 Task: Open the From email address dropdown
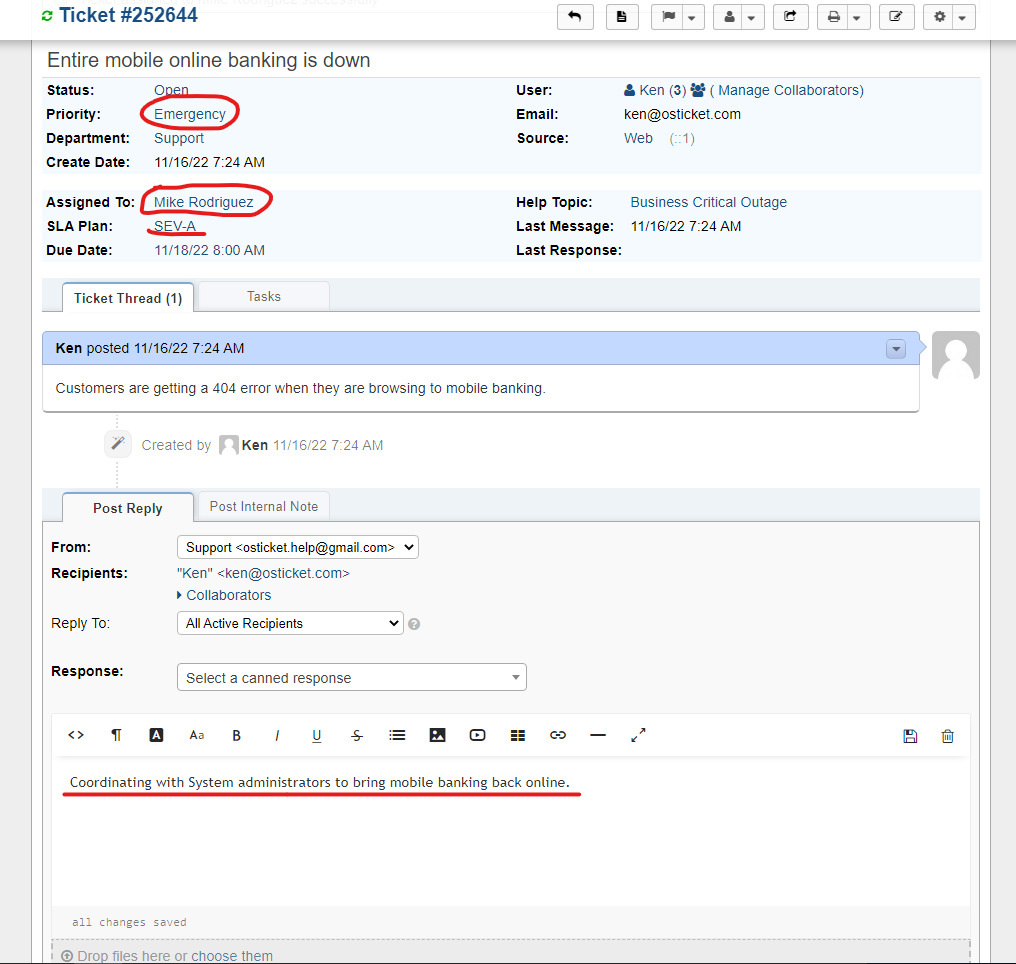(298, 547)
